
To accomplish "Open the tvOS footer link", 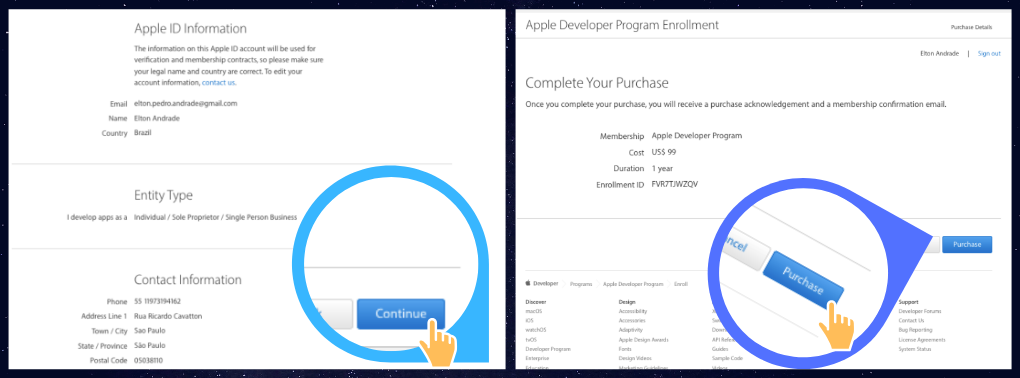I will point(531,340).
